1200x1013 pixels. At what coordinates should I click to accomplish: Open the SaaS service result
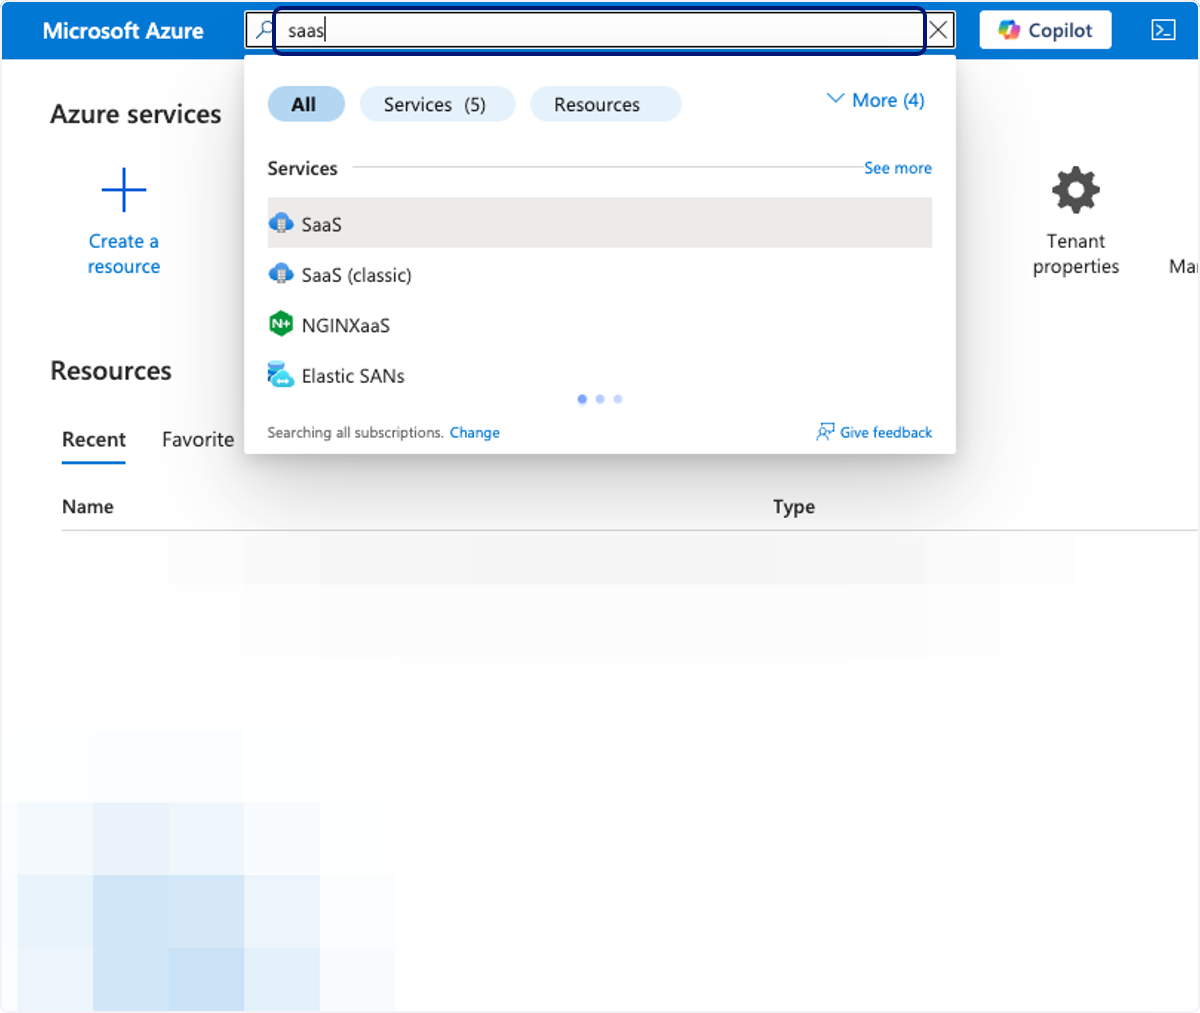click(x=599, y=223)
